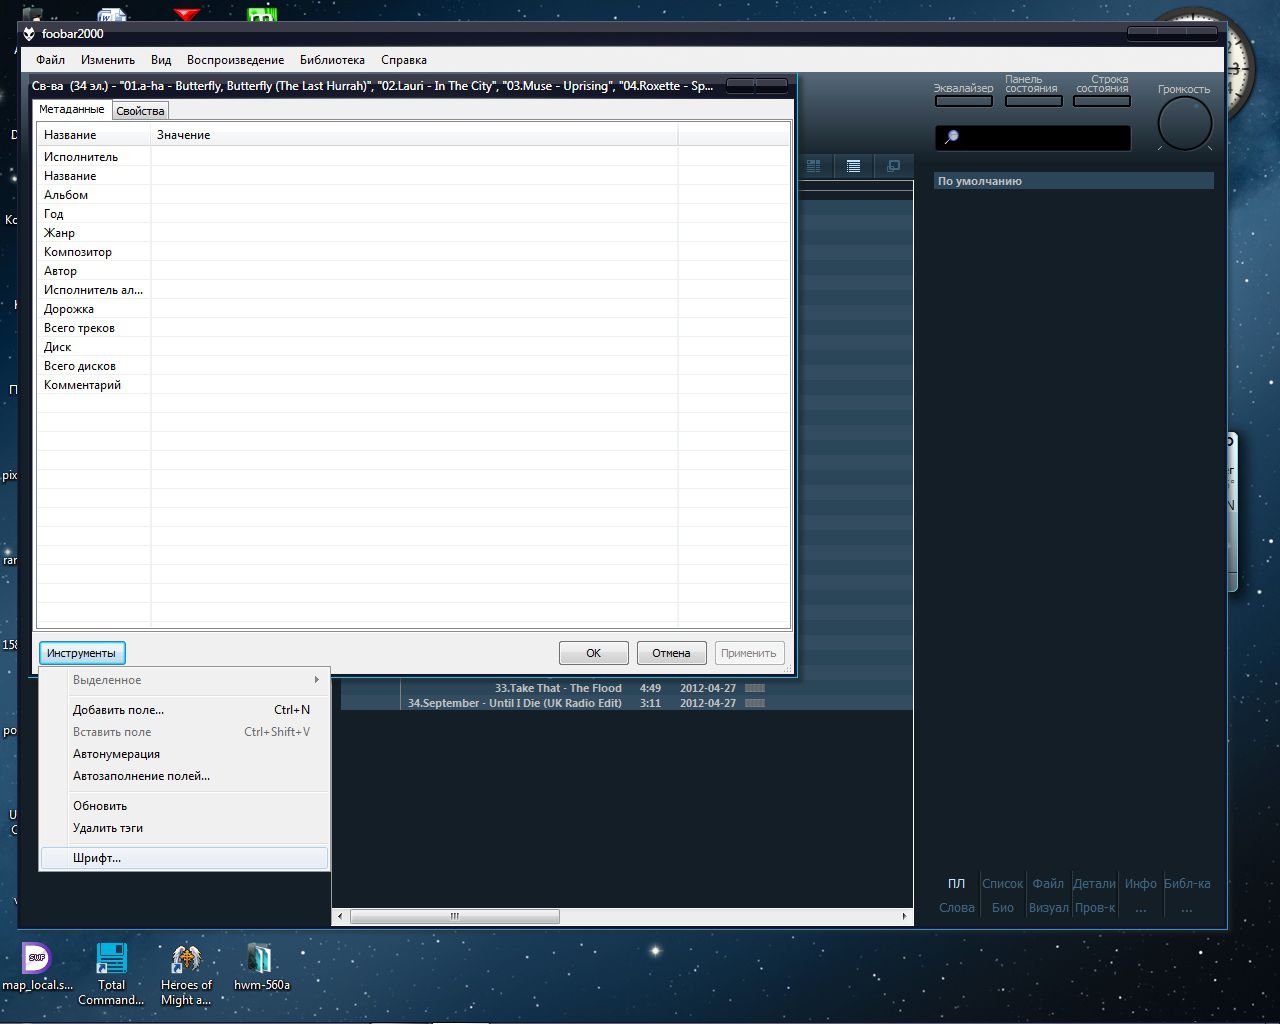The height and width of the screenshot is (1024, 1280).
Task: Click the search box in foobar2000
Action: pyautogui.click(x=1033, y=137)
